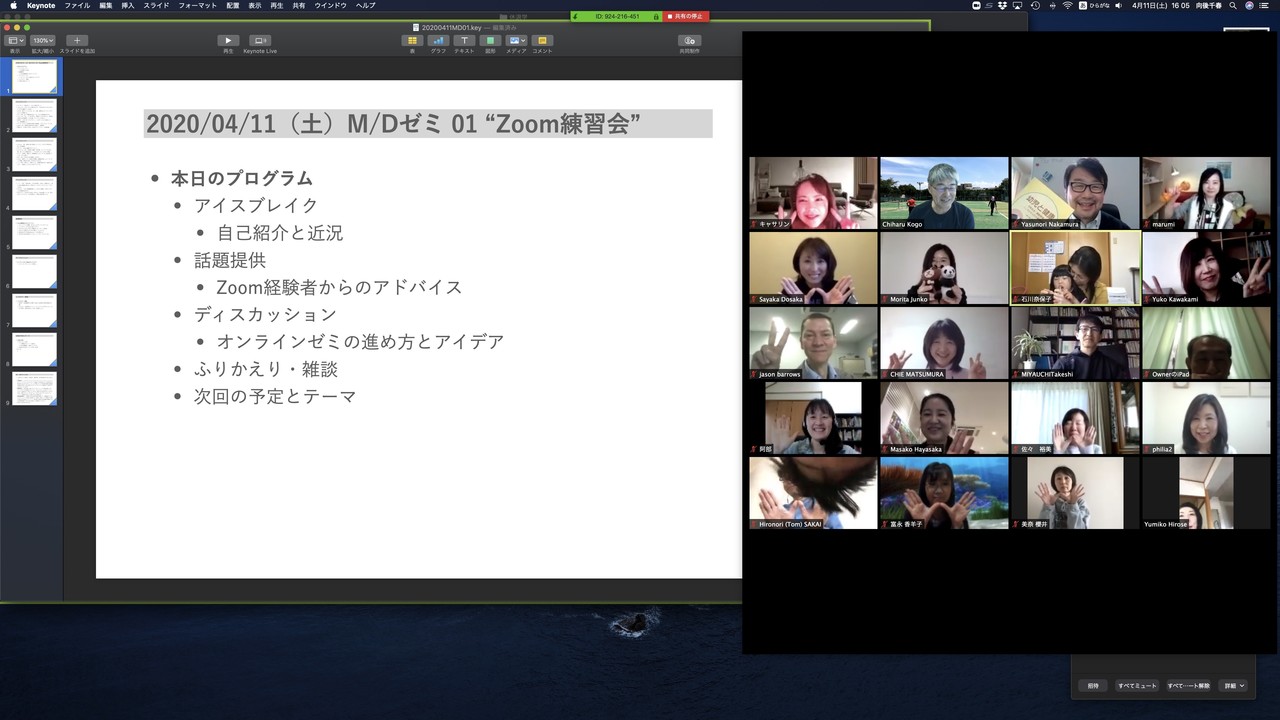Insert a table with the 表 icon

click(x=412, y=41)
